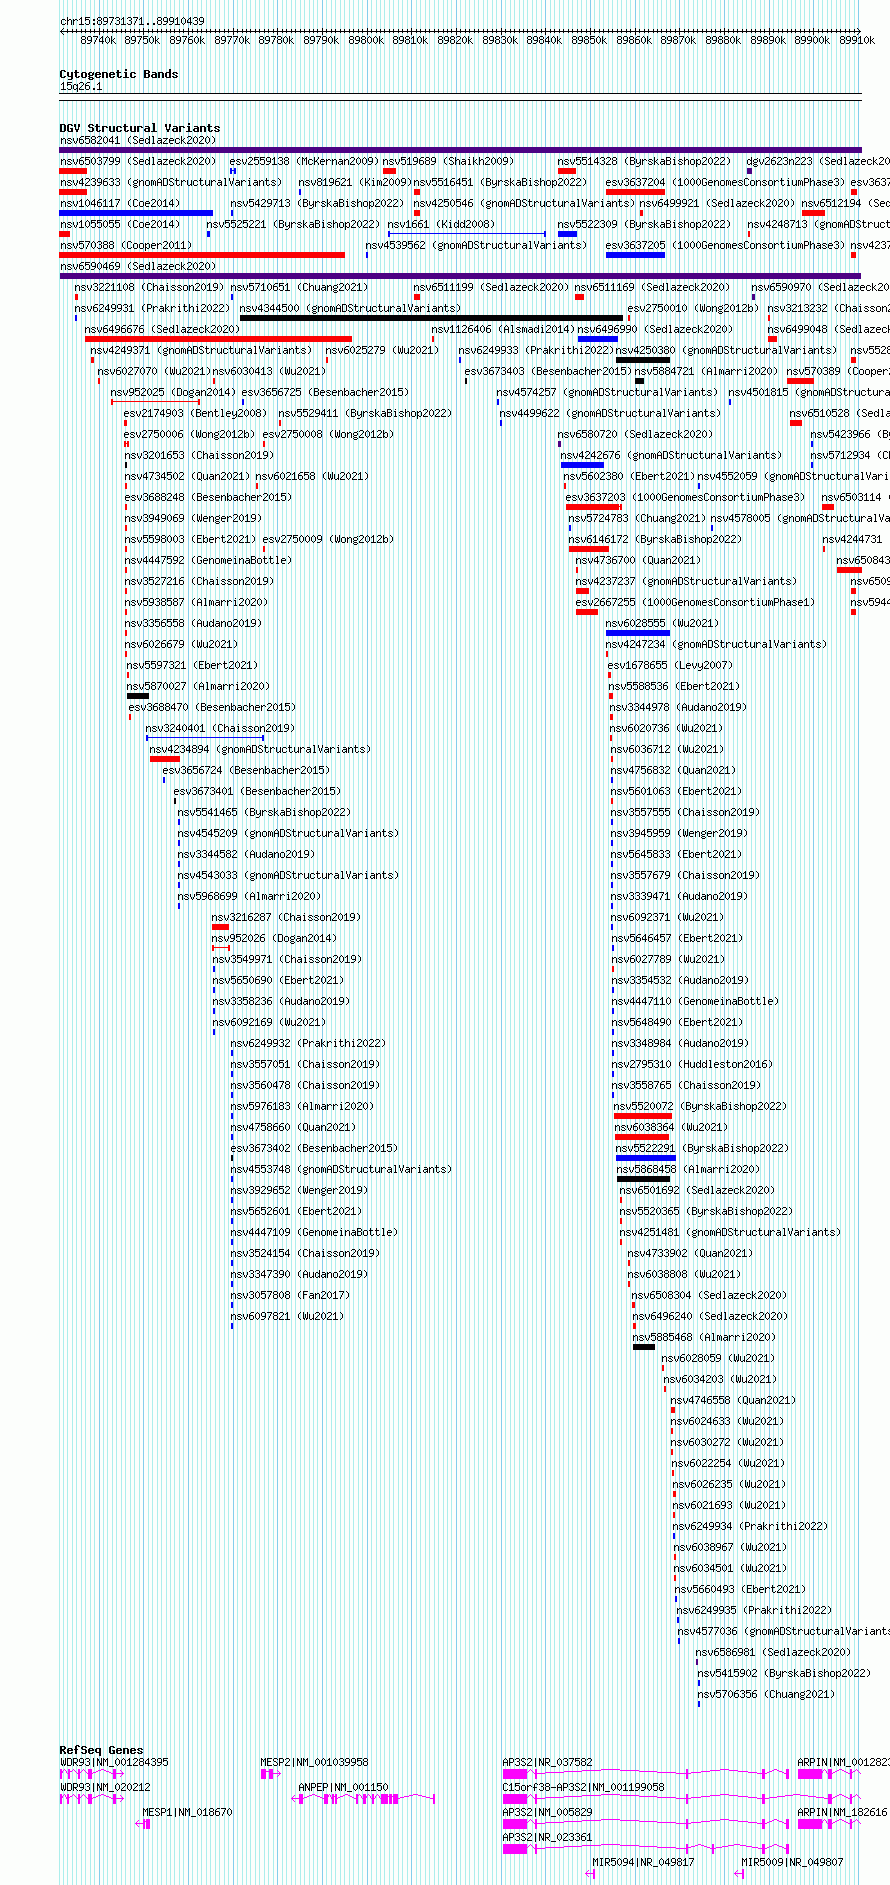Click the DGV Structural Variants track title
Image resolution: width=890 pixels, height=1885 pixels.
click(140, 128)
